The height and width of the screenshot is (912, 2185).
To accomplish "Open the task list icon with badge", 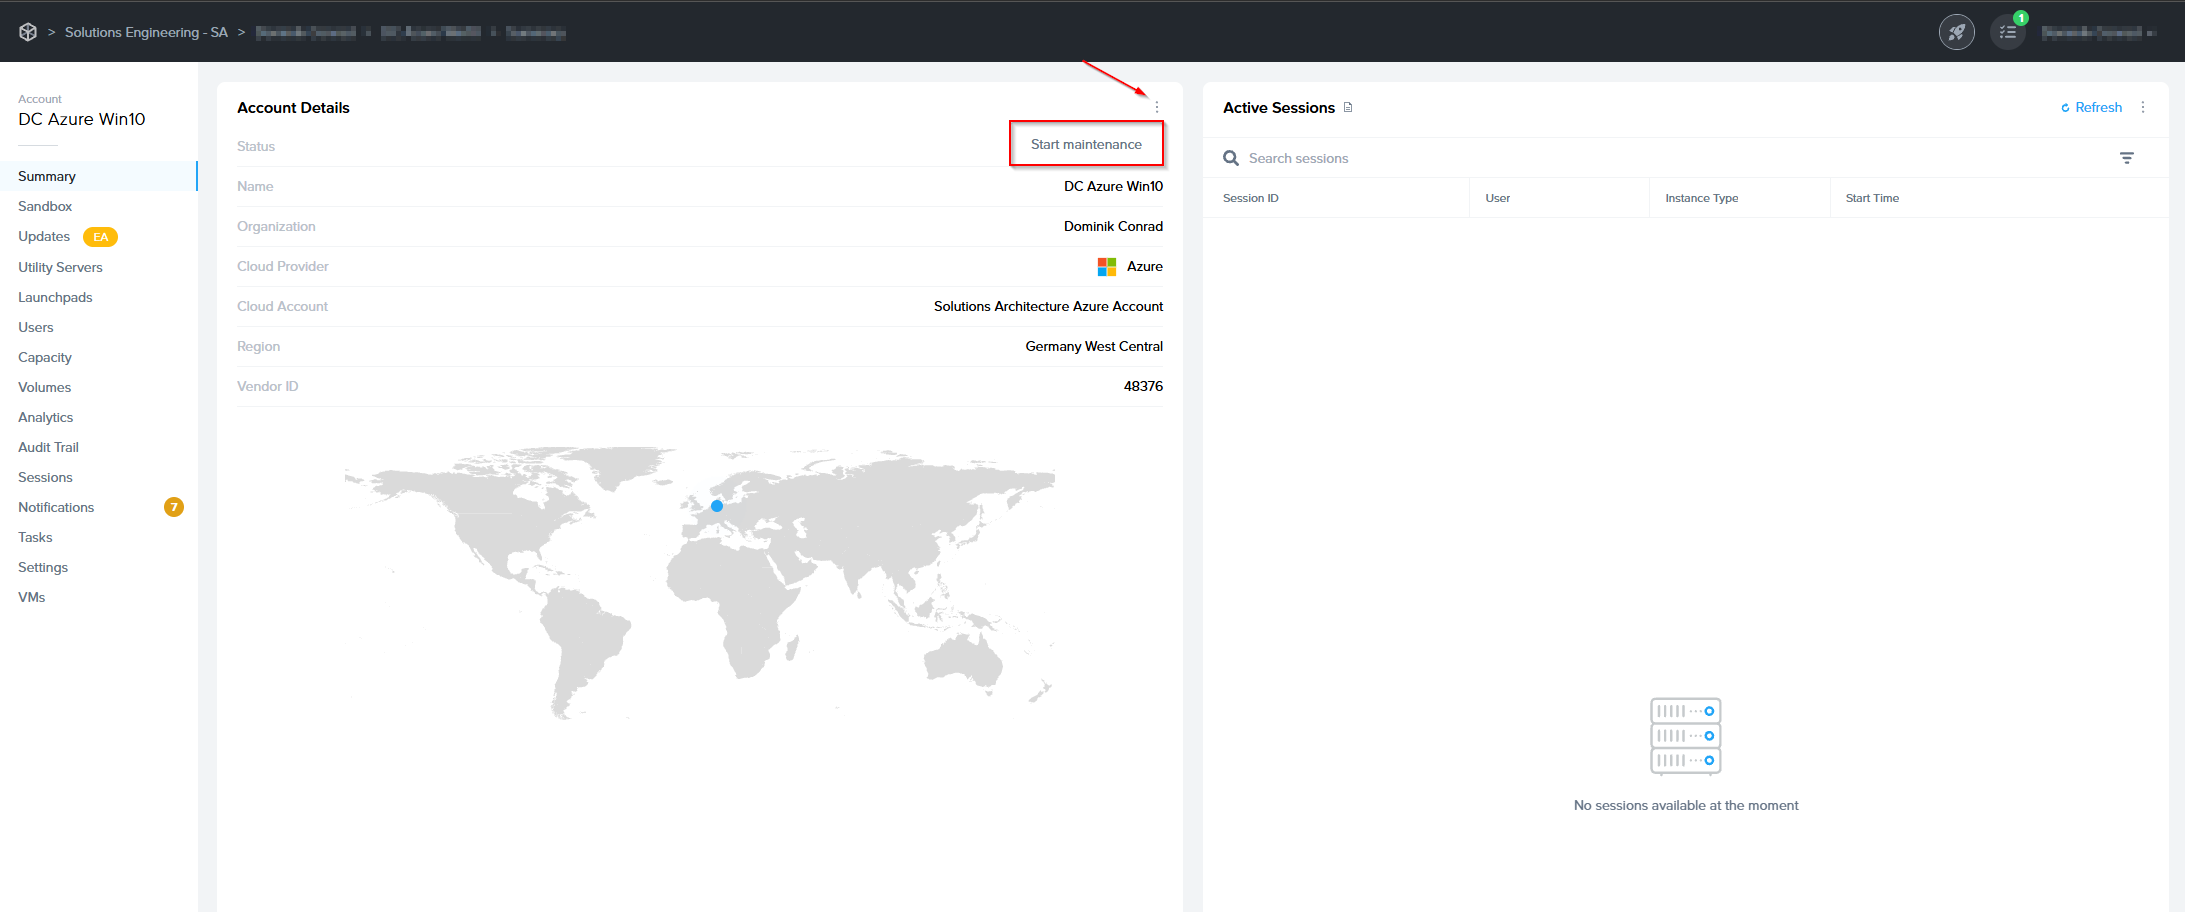I will point(2007,32).
